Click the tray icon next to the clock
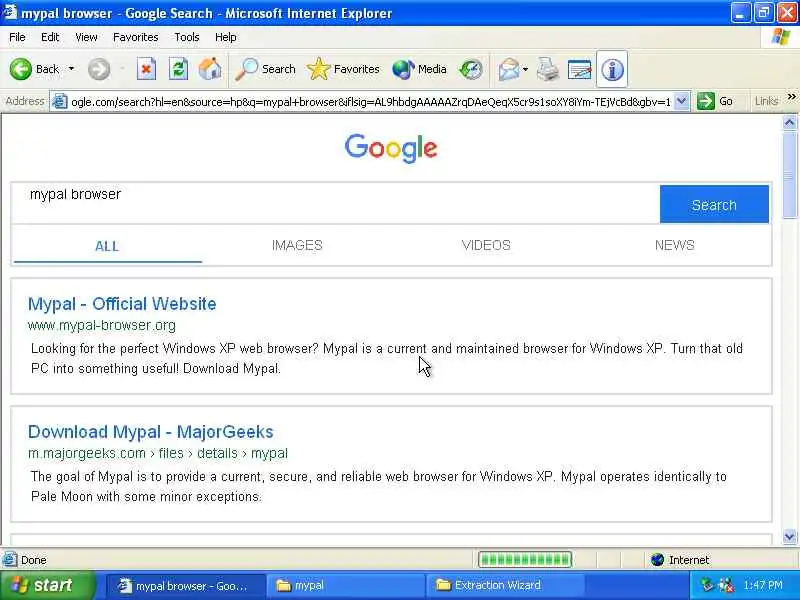 [x=726, y=585]
